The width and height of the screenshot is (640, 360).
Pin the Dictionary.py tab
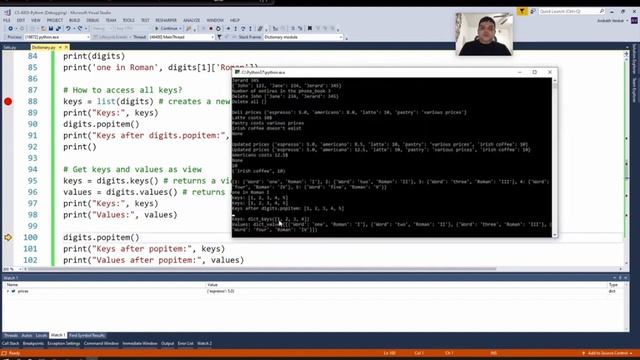coord(60,47)
